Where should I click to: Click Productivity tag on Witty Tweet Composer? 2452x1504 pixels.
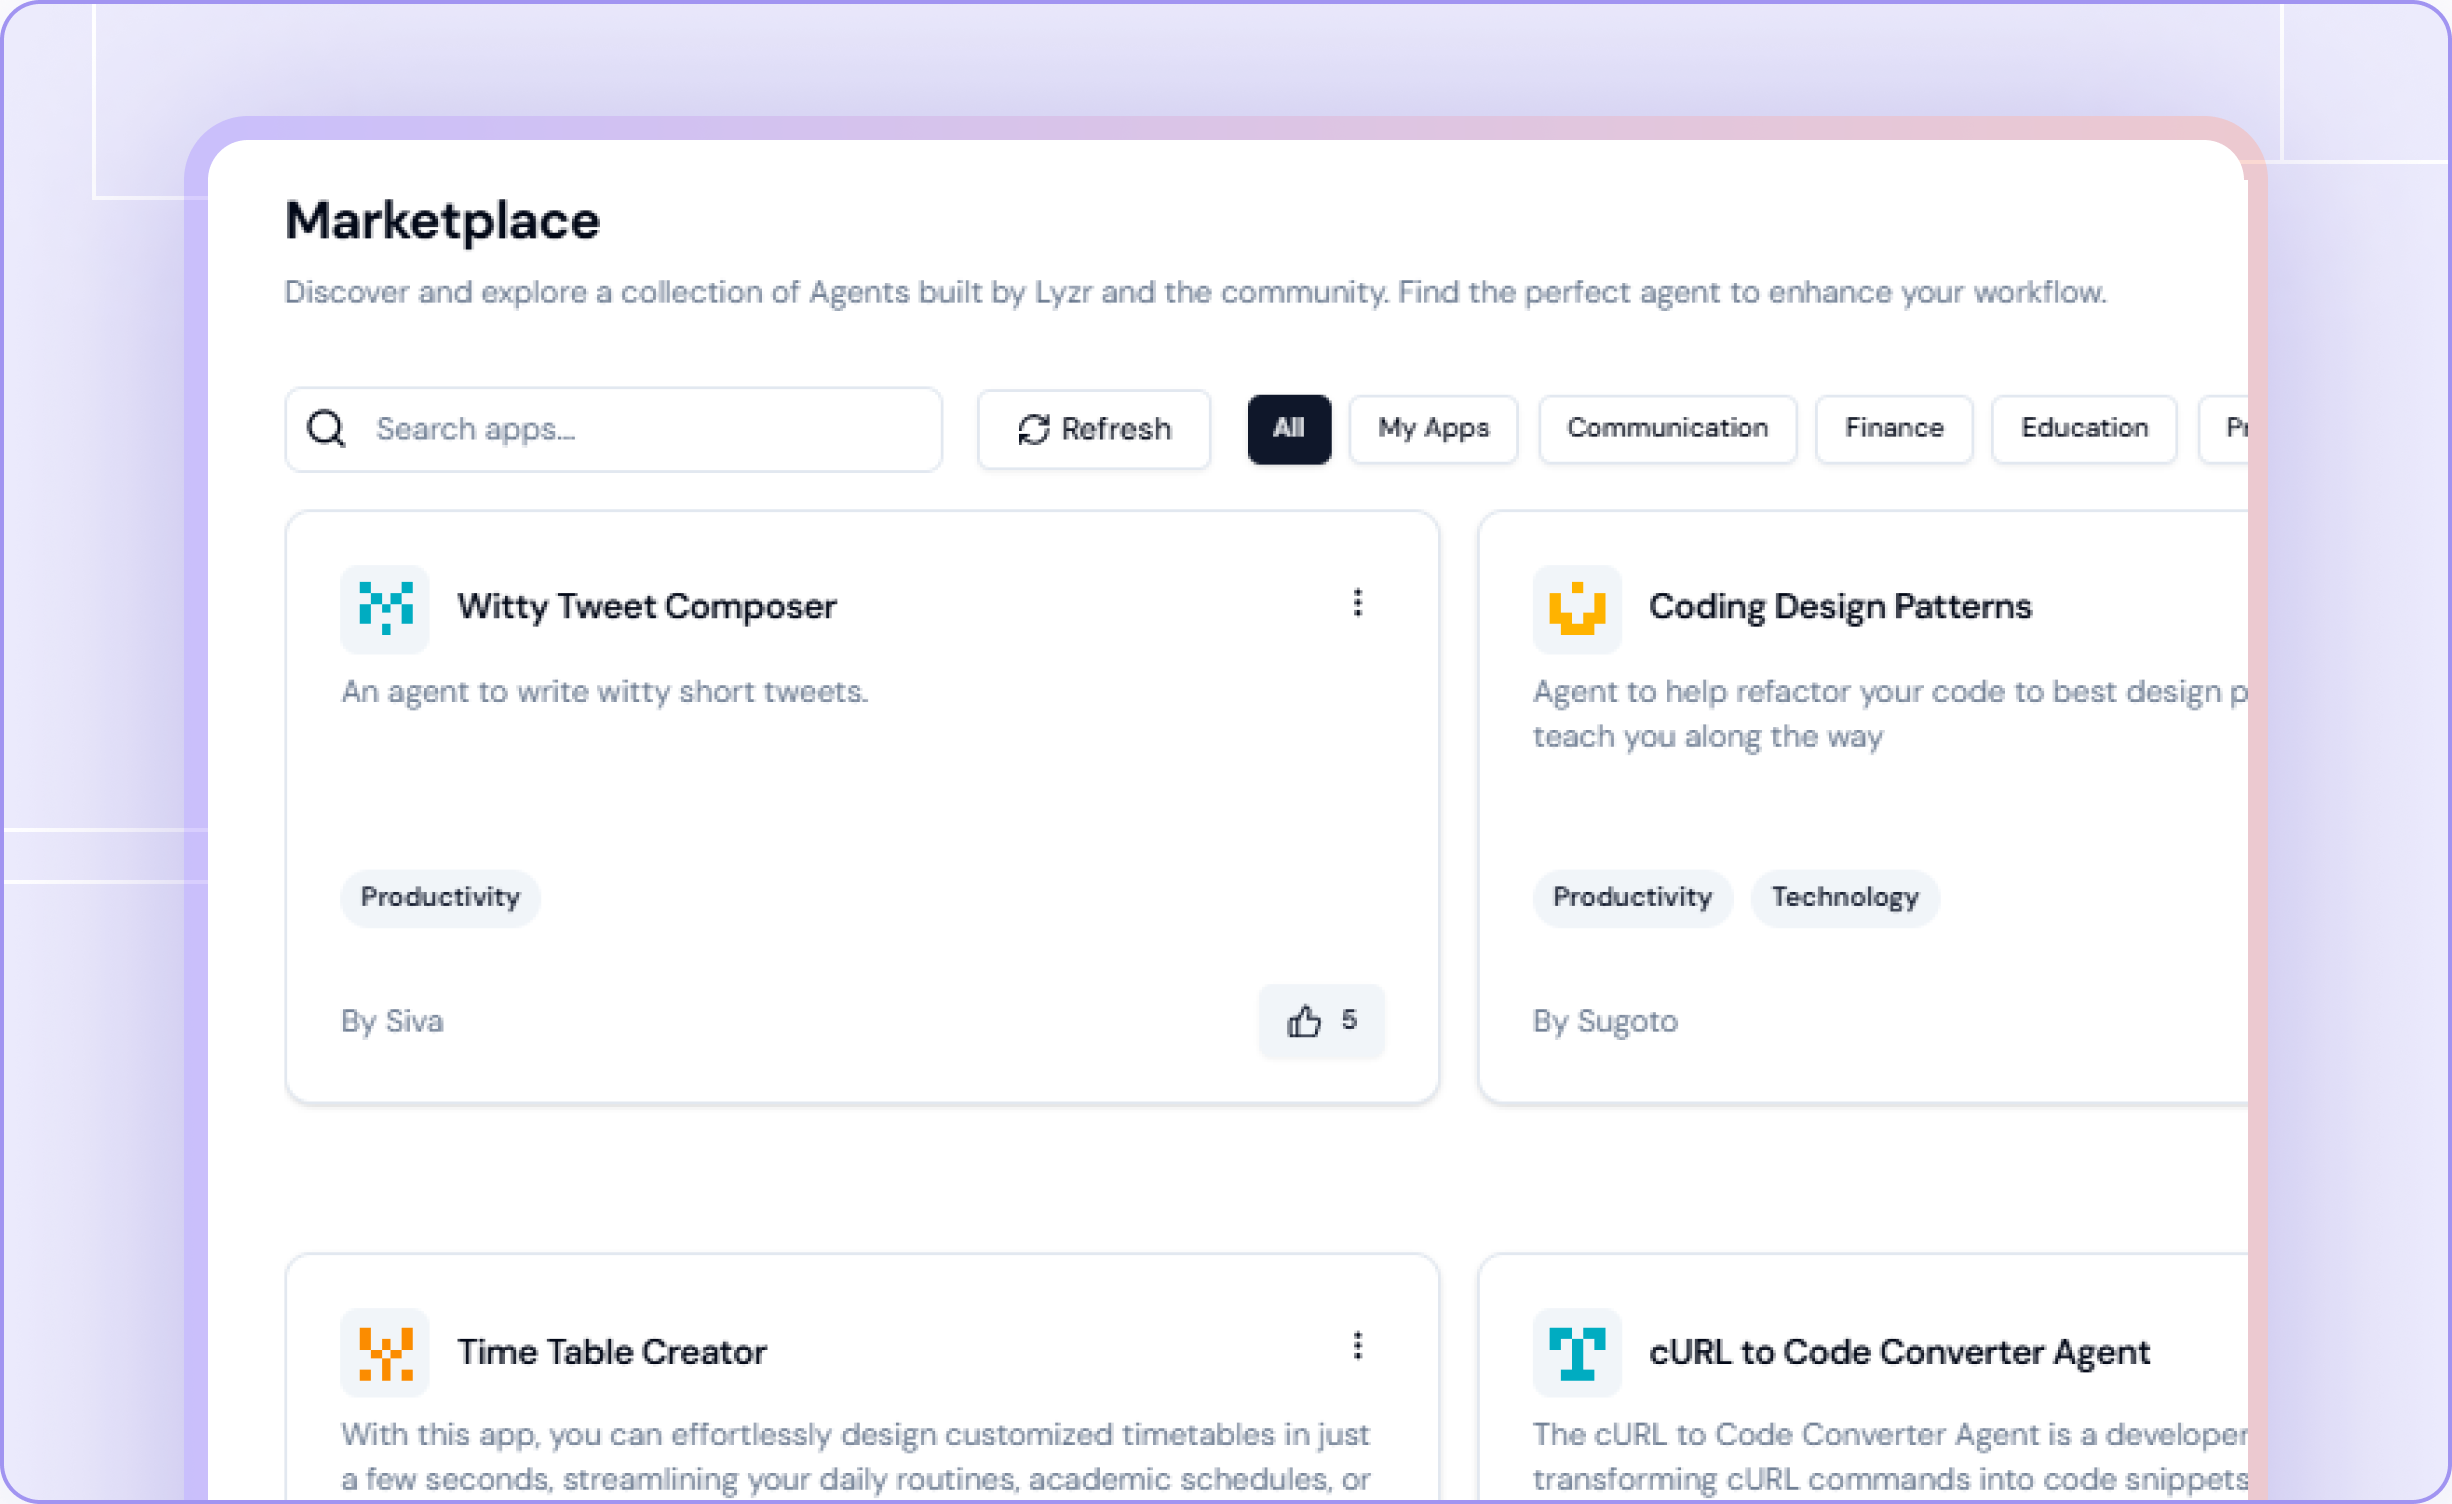(x=440, y=897)
